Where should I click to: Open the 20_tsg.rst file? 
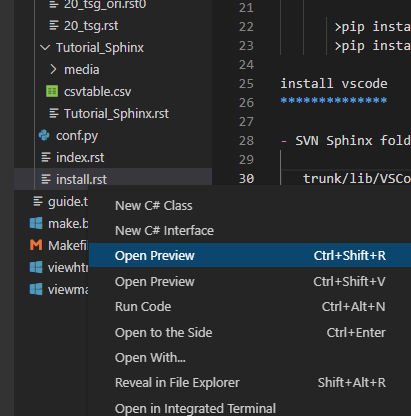point(91,26)
